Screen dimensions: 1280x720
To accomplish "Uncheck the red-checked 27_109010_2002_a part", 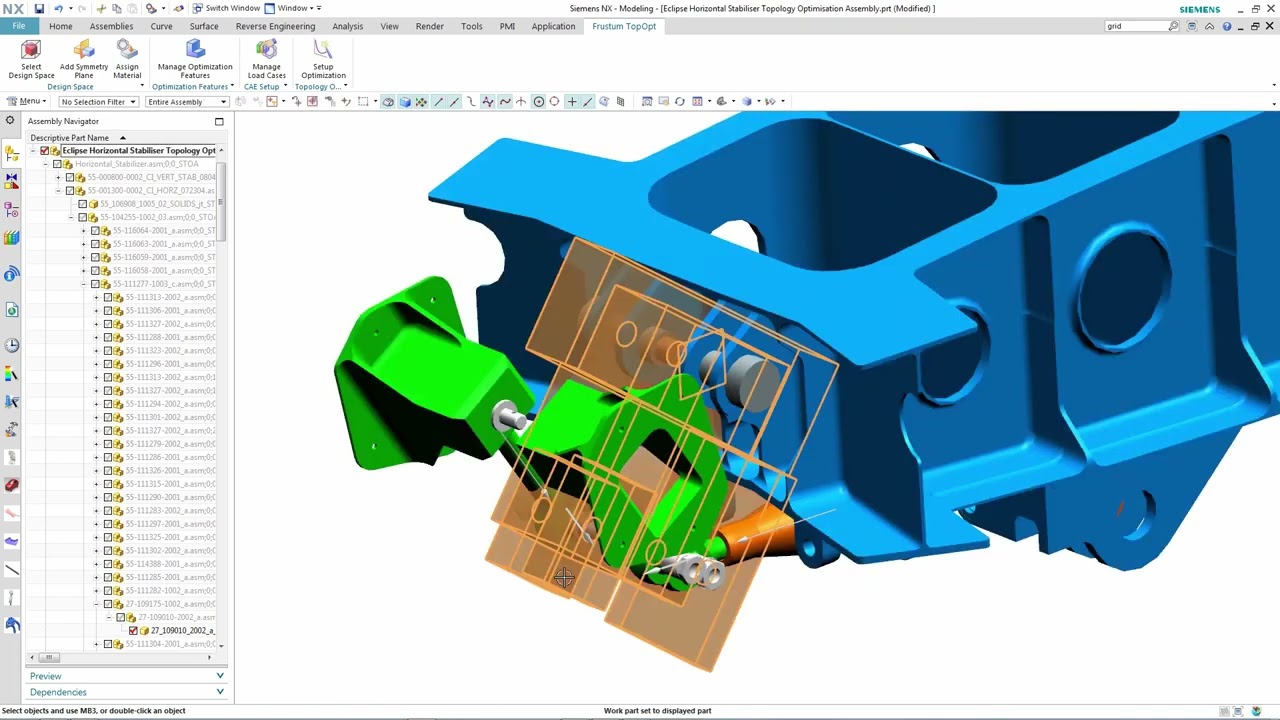I will coord(133,631).
